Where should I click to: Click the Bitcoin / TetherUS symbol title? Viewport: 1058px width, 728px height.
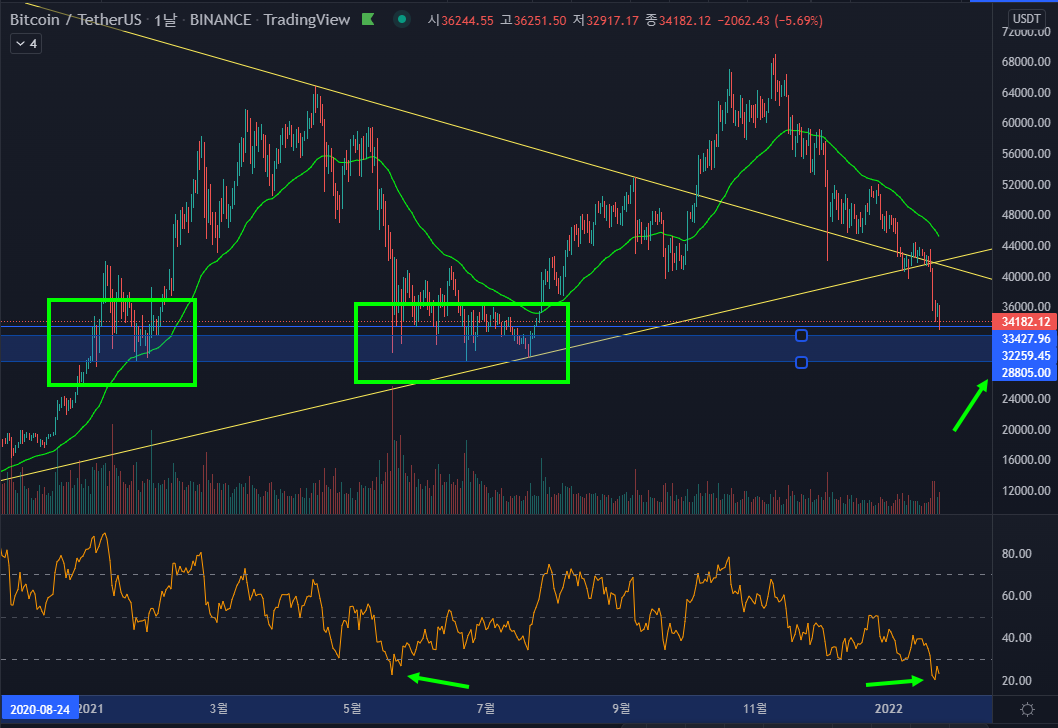(x=76, y=20)
